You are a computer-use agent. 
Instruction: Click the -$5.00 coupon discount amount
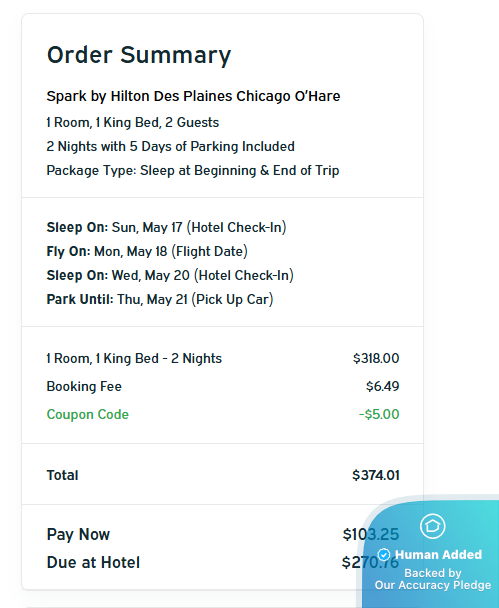(x=379, y=414)
